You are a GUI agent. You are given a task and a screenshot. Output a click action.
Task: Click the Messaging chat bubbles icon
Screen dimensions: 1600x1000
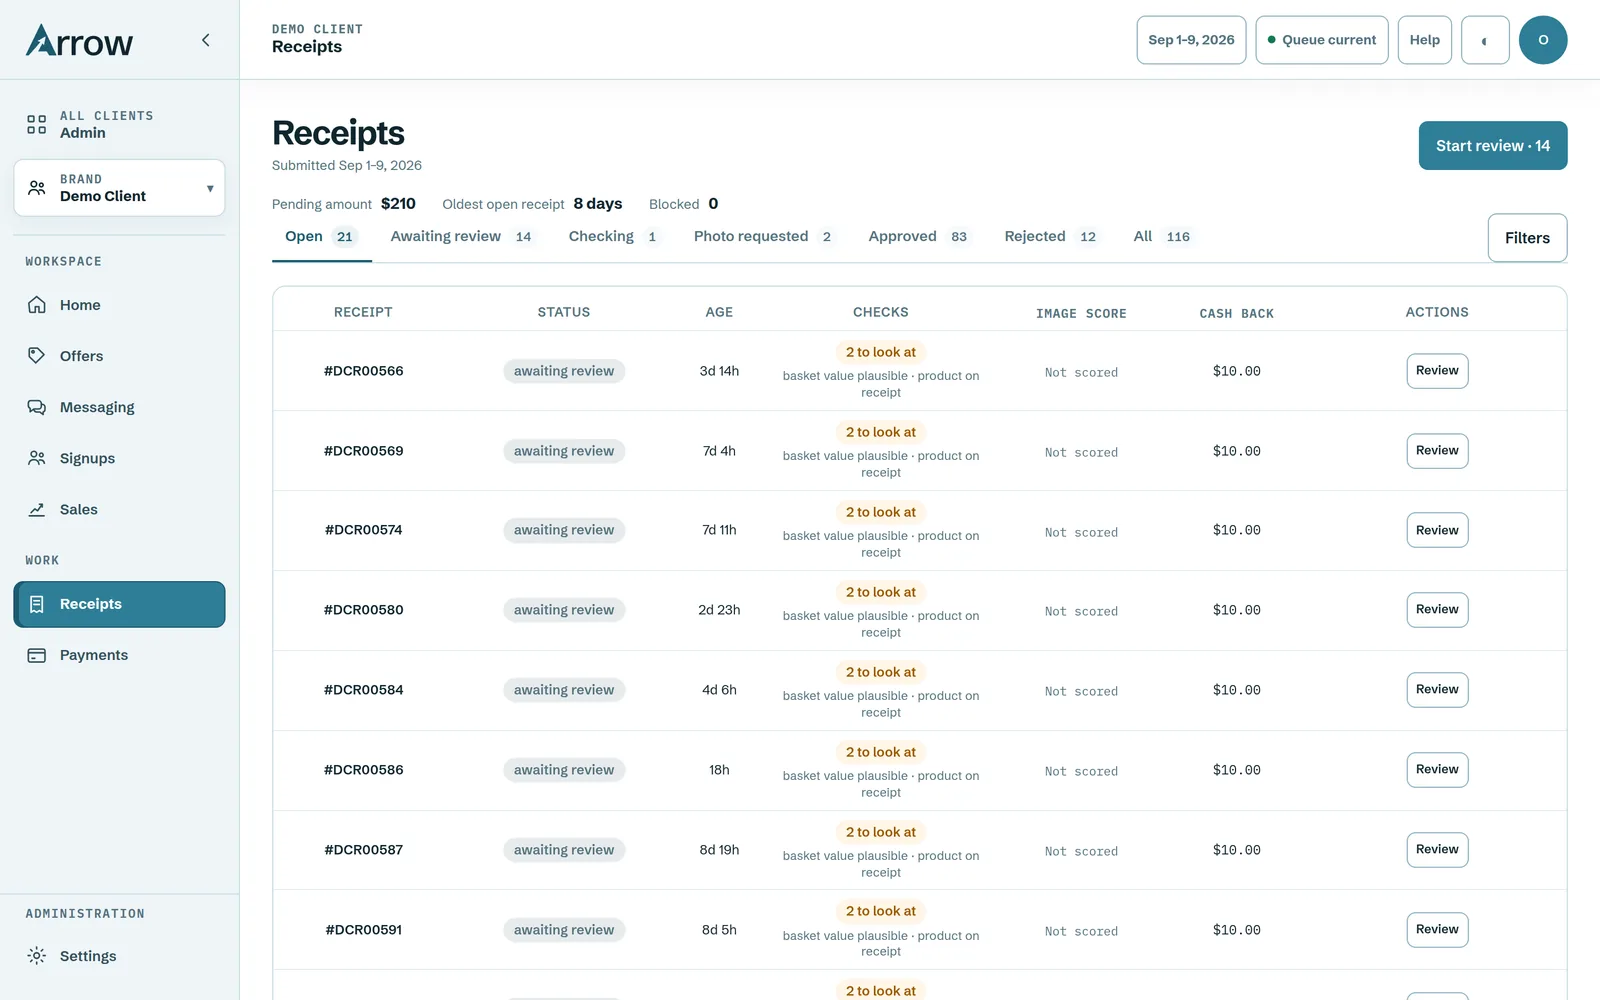pos(37,407)
